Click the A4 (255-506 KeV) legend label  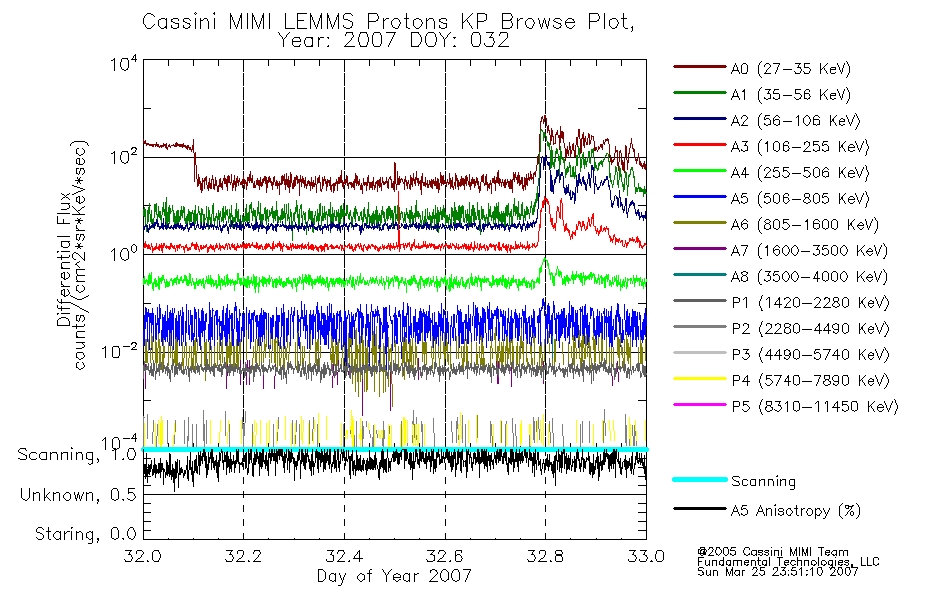(x=800, y=173)
